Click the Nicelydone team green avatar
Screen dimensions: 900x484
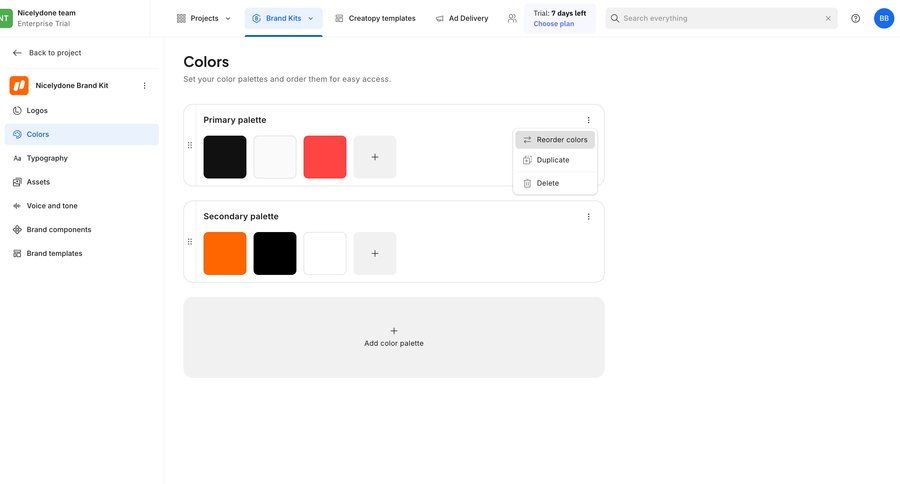[x=6, y=18]
